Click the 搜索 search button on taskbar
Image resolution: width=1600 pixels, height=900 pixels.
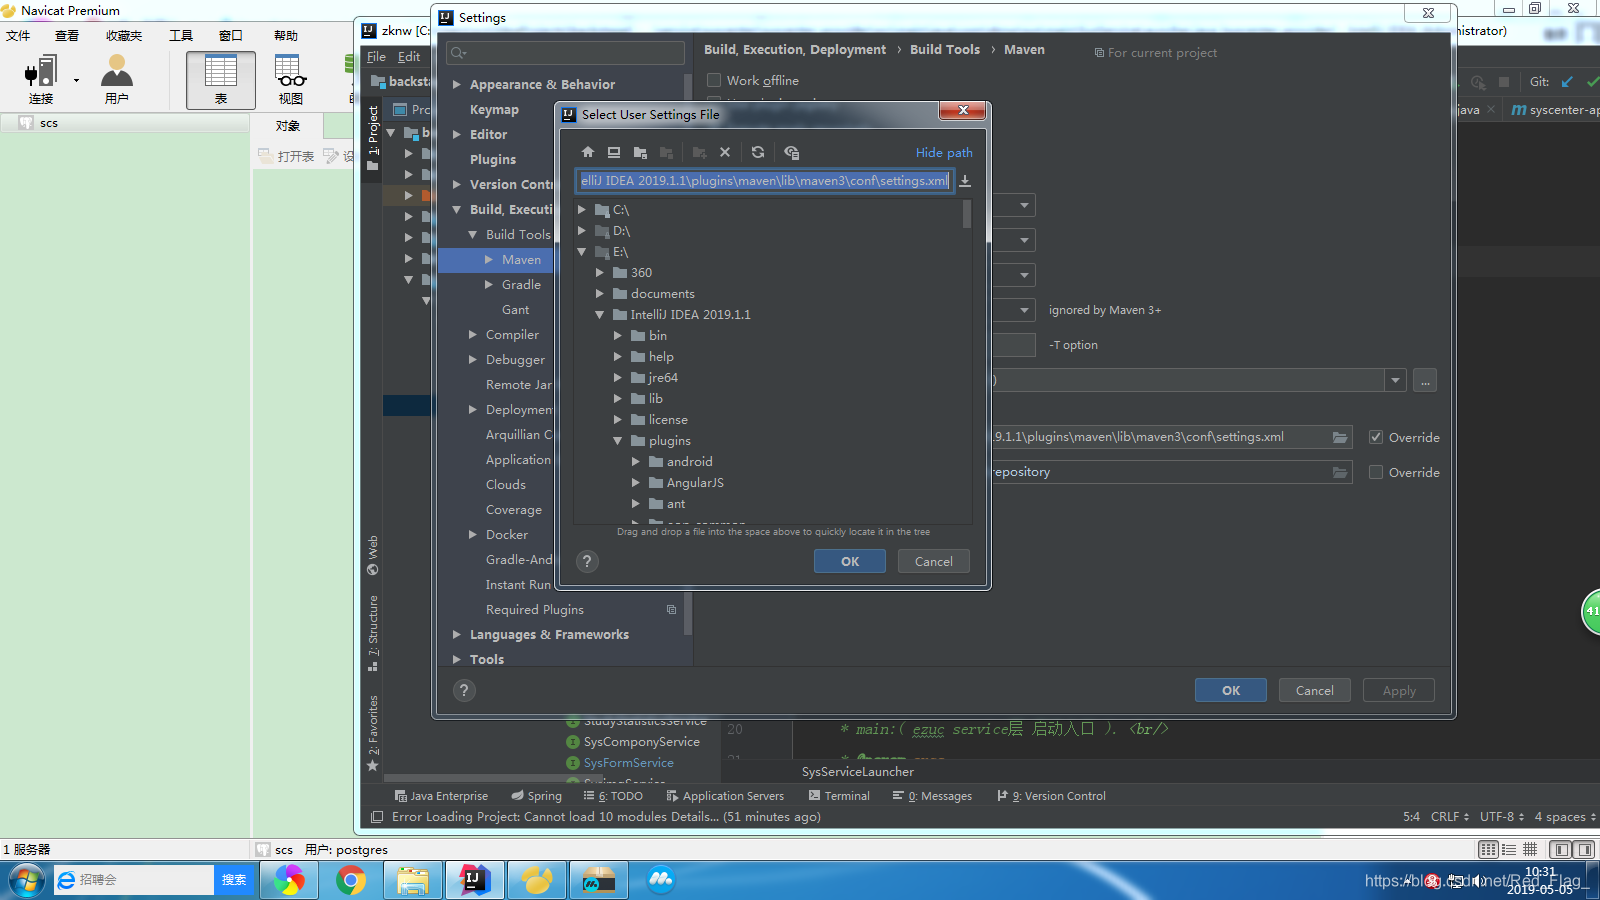pos(234,880)
